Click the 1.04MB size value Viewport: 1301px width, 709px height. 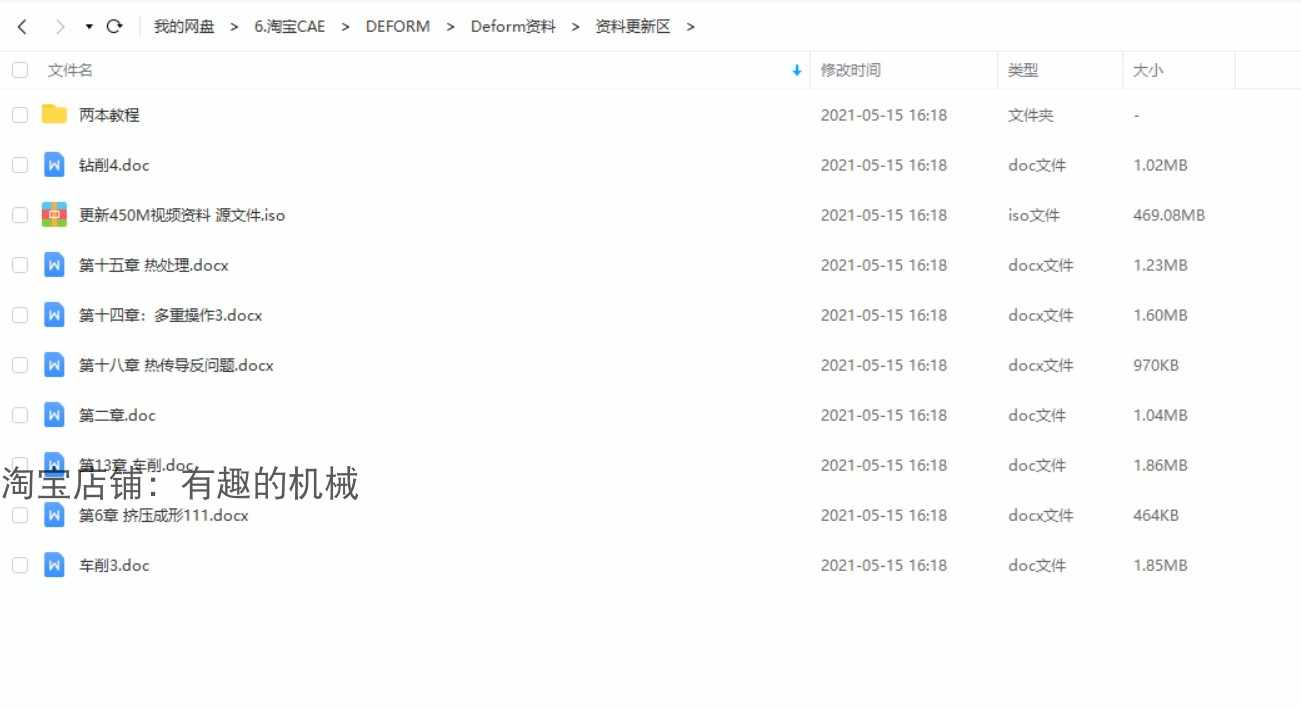[1160, 415]
